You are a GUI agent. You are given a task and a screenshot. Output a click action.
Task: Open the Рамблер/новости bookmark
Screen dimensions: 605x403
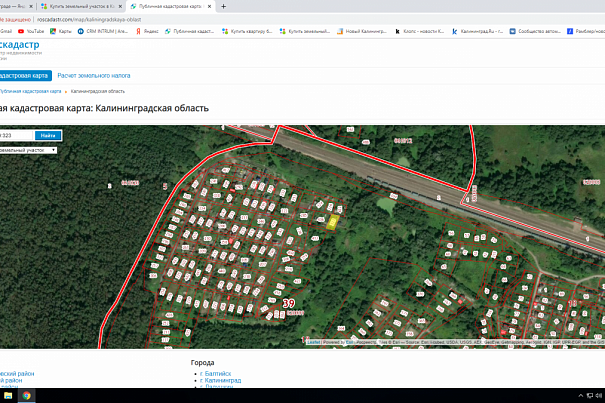588,31
